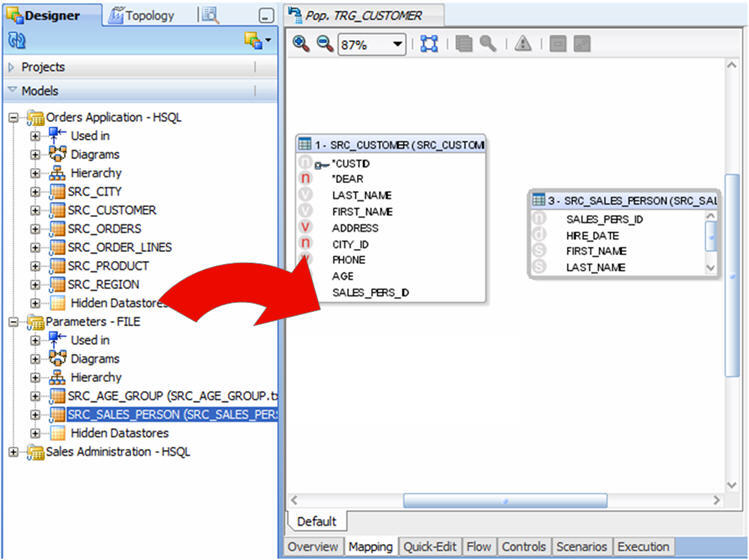Image resolution: width=749 pixels, height=560 pixels.
Task: Click the diagram vertical scrollbar thumb
Action: [x=732, y=276]
